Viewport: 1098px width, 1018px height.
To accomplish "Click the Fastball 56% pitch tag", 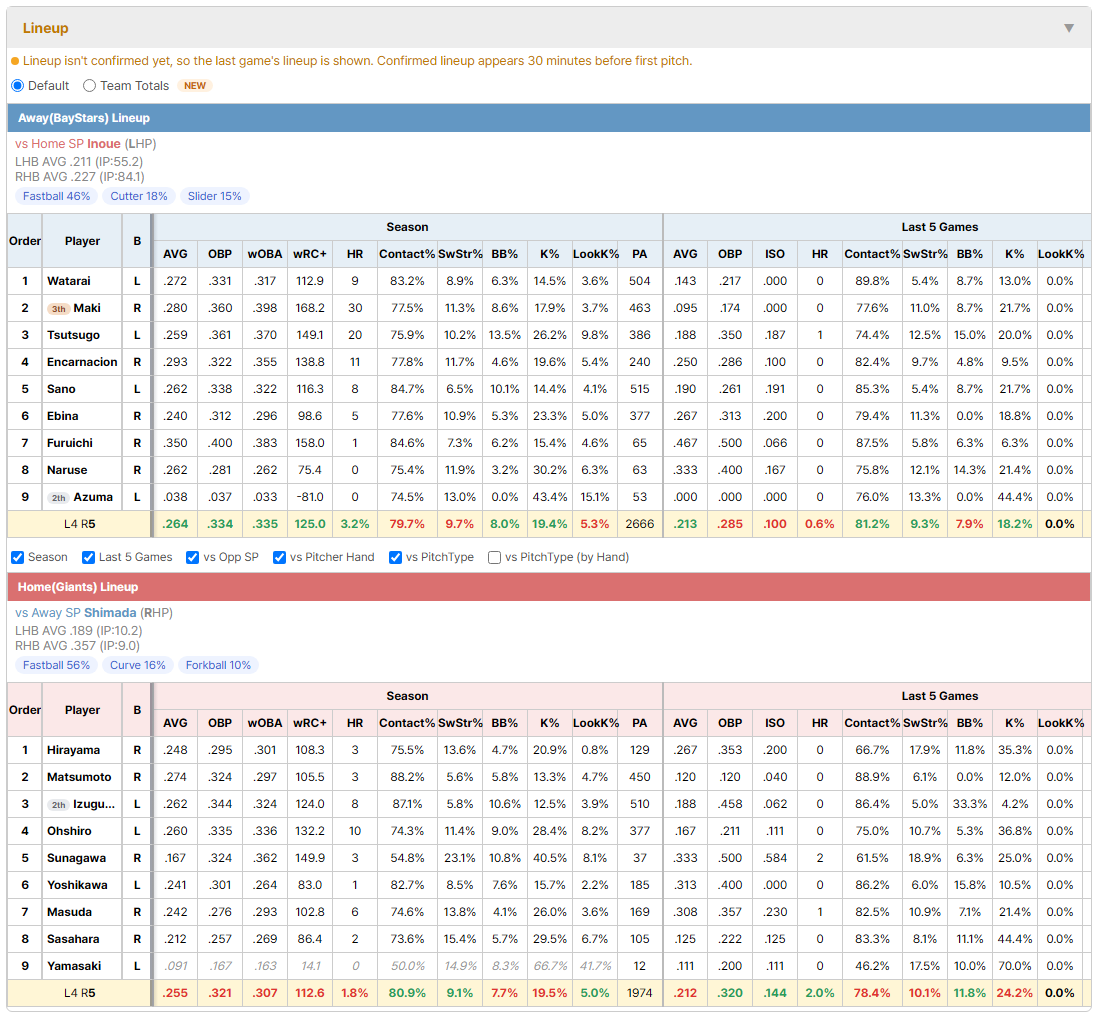I will click(56, 665).
